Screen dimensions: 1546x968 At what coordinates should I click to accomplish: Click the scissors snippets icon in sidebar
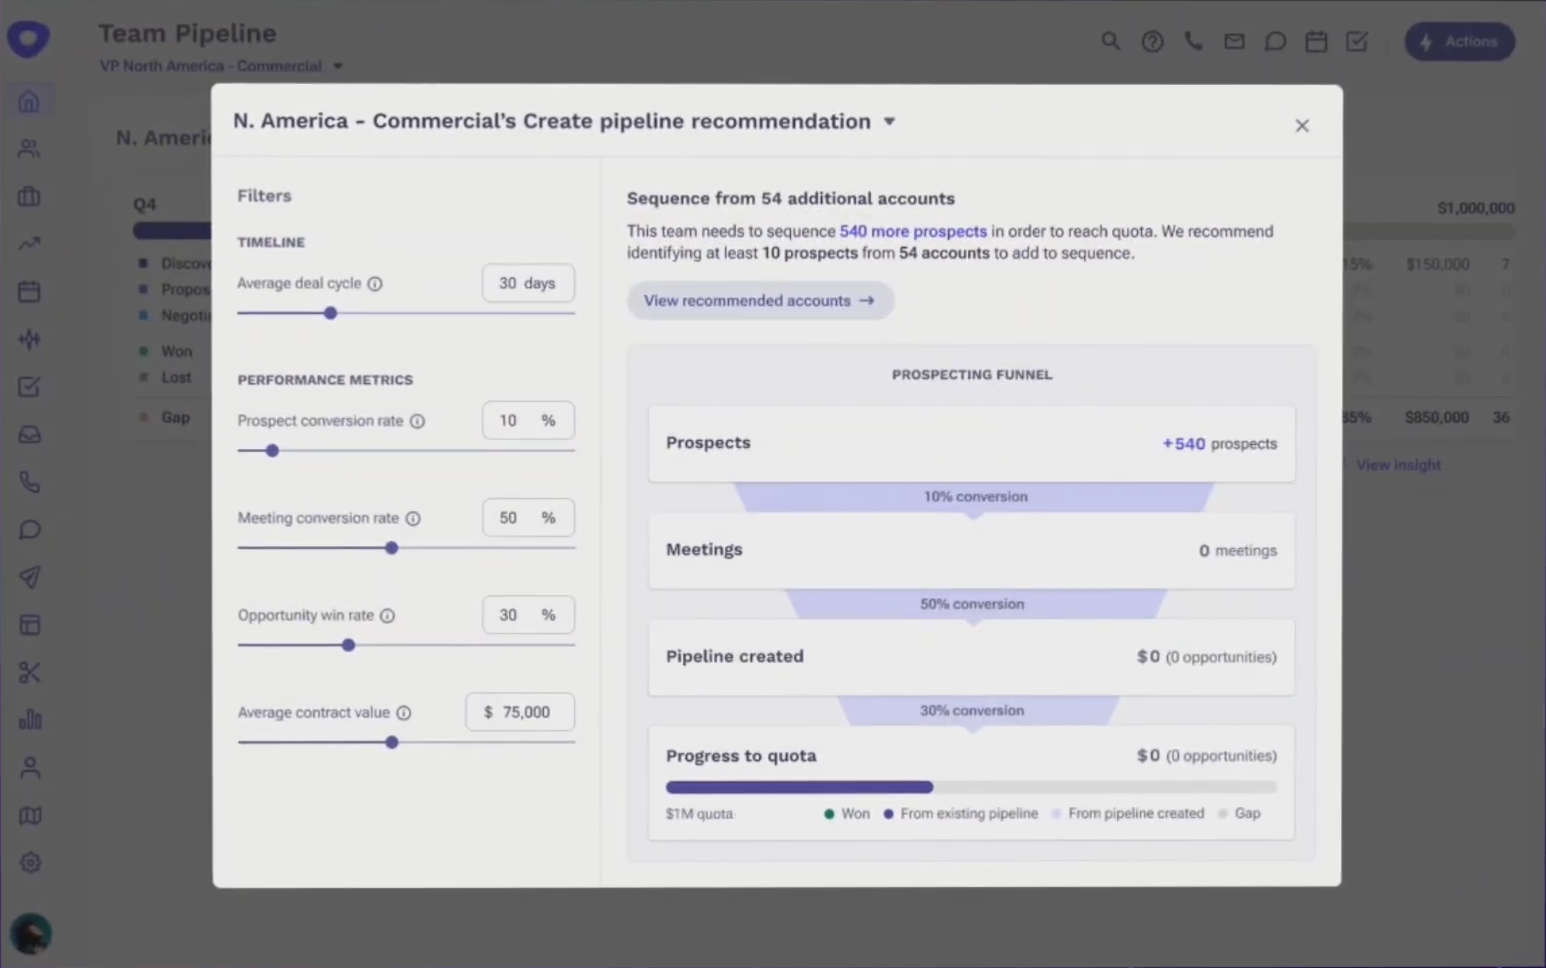click(x=29, y=673)
